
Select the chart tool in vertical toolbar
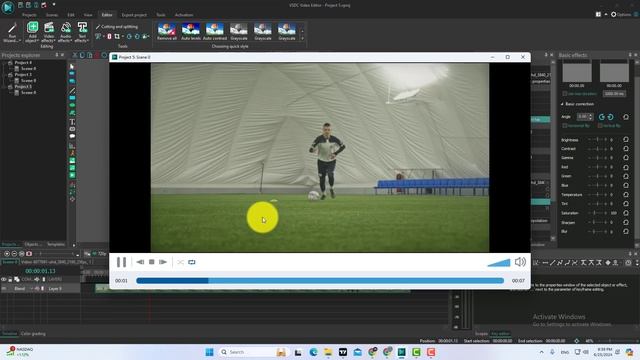coord(72,146)
